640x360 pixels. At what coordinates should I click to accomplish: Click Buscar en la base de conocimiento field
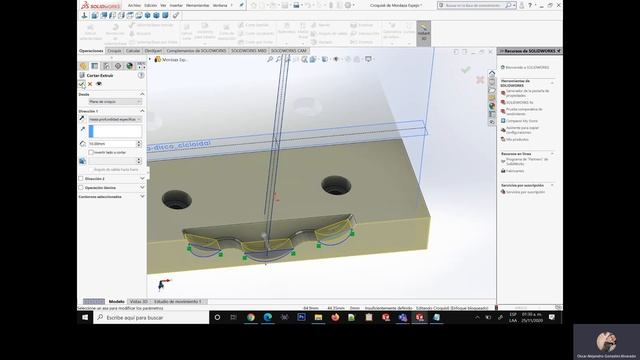(x=473, y=5)
